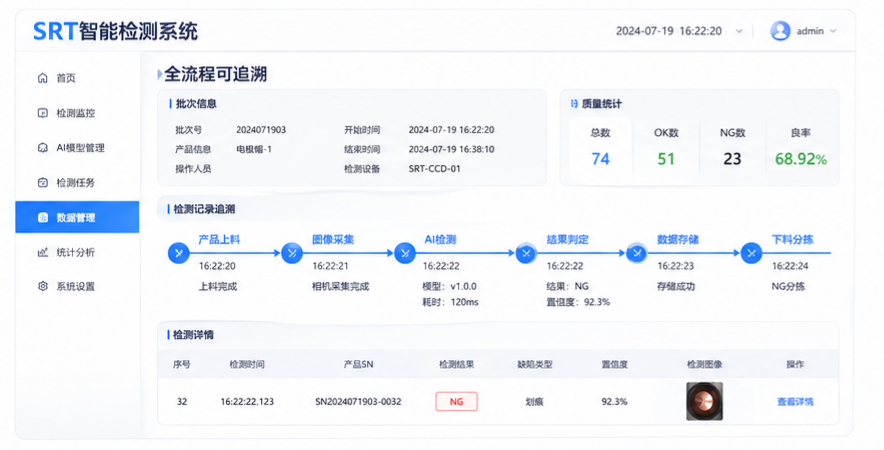This screenshot has width=884, height=450.
Task: Click product info 电极帽-1
Action: coord(254,149)
